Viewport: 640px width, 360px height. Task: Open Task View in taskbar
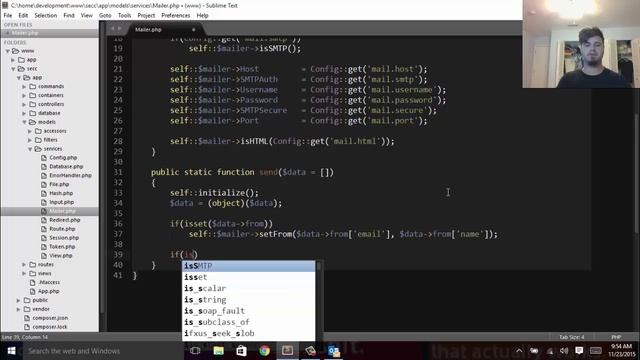click(195, 351)
